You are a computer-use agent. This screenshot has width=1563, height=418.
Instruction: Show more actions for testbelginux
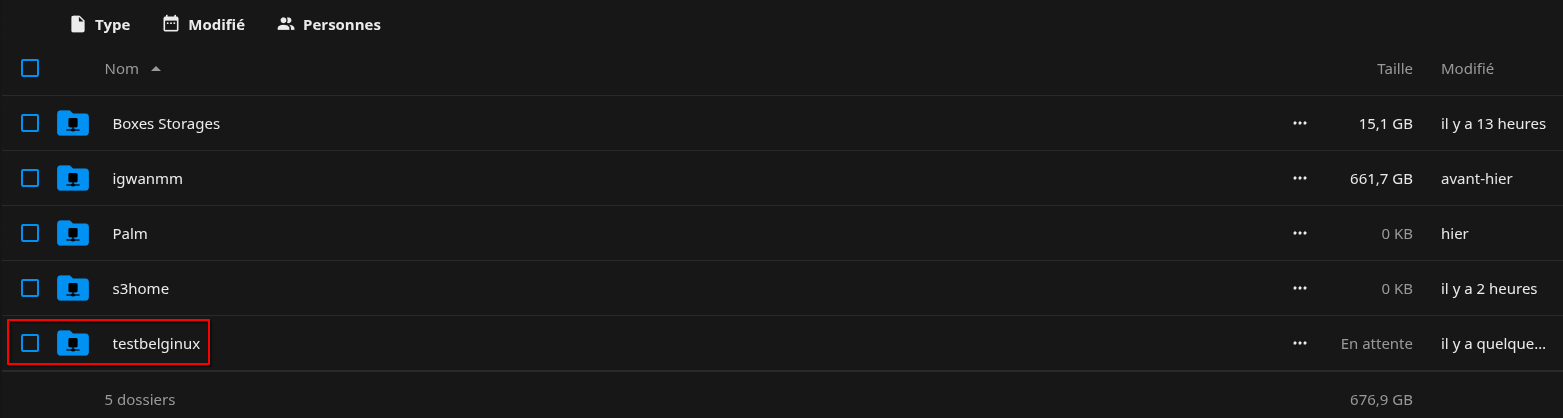click(1299, 343)
